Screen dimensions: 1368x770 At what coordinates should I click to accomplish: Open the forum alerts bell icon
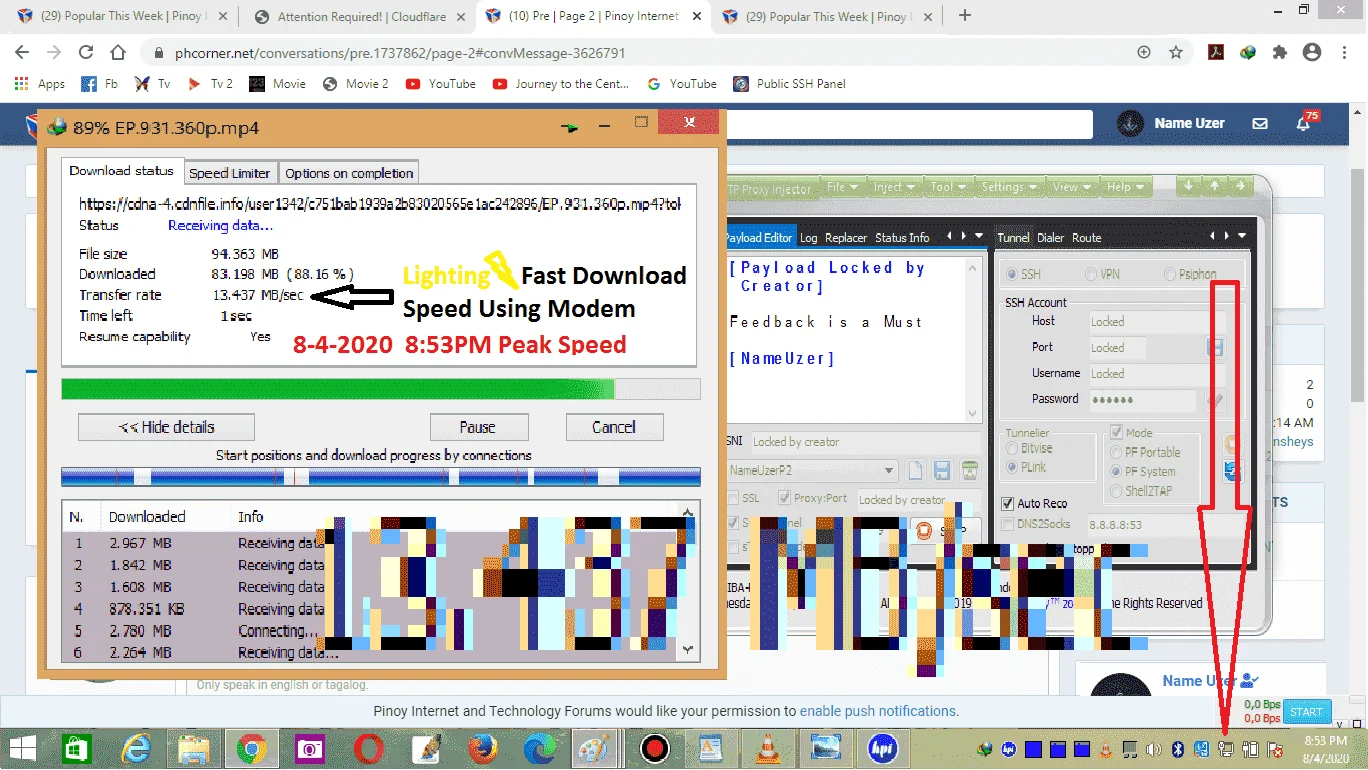point(1303,123)
